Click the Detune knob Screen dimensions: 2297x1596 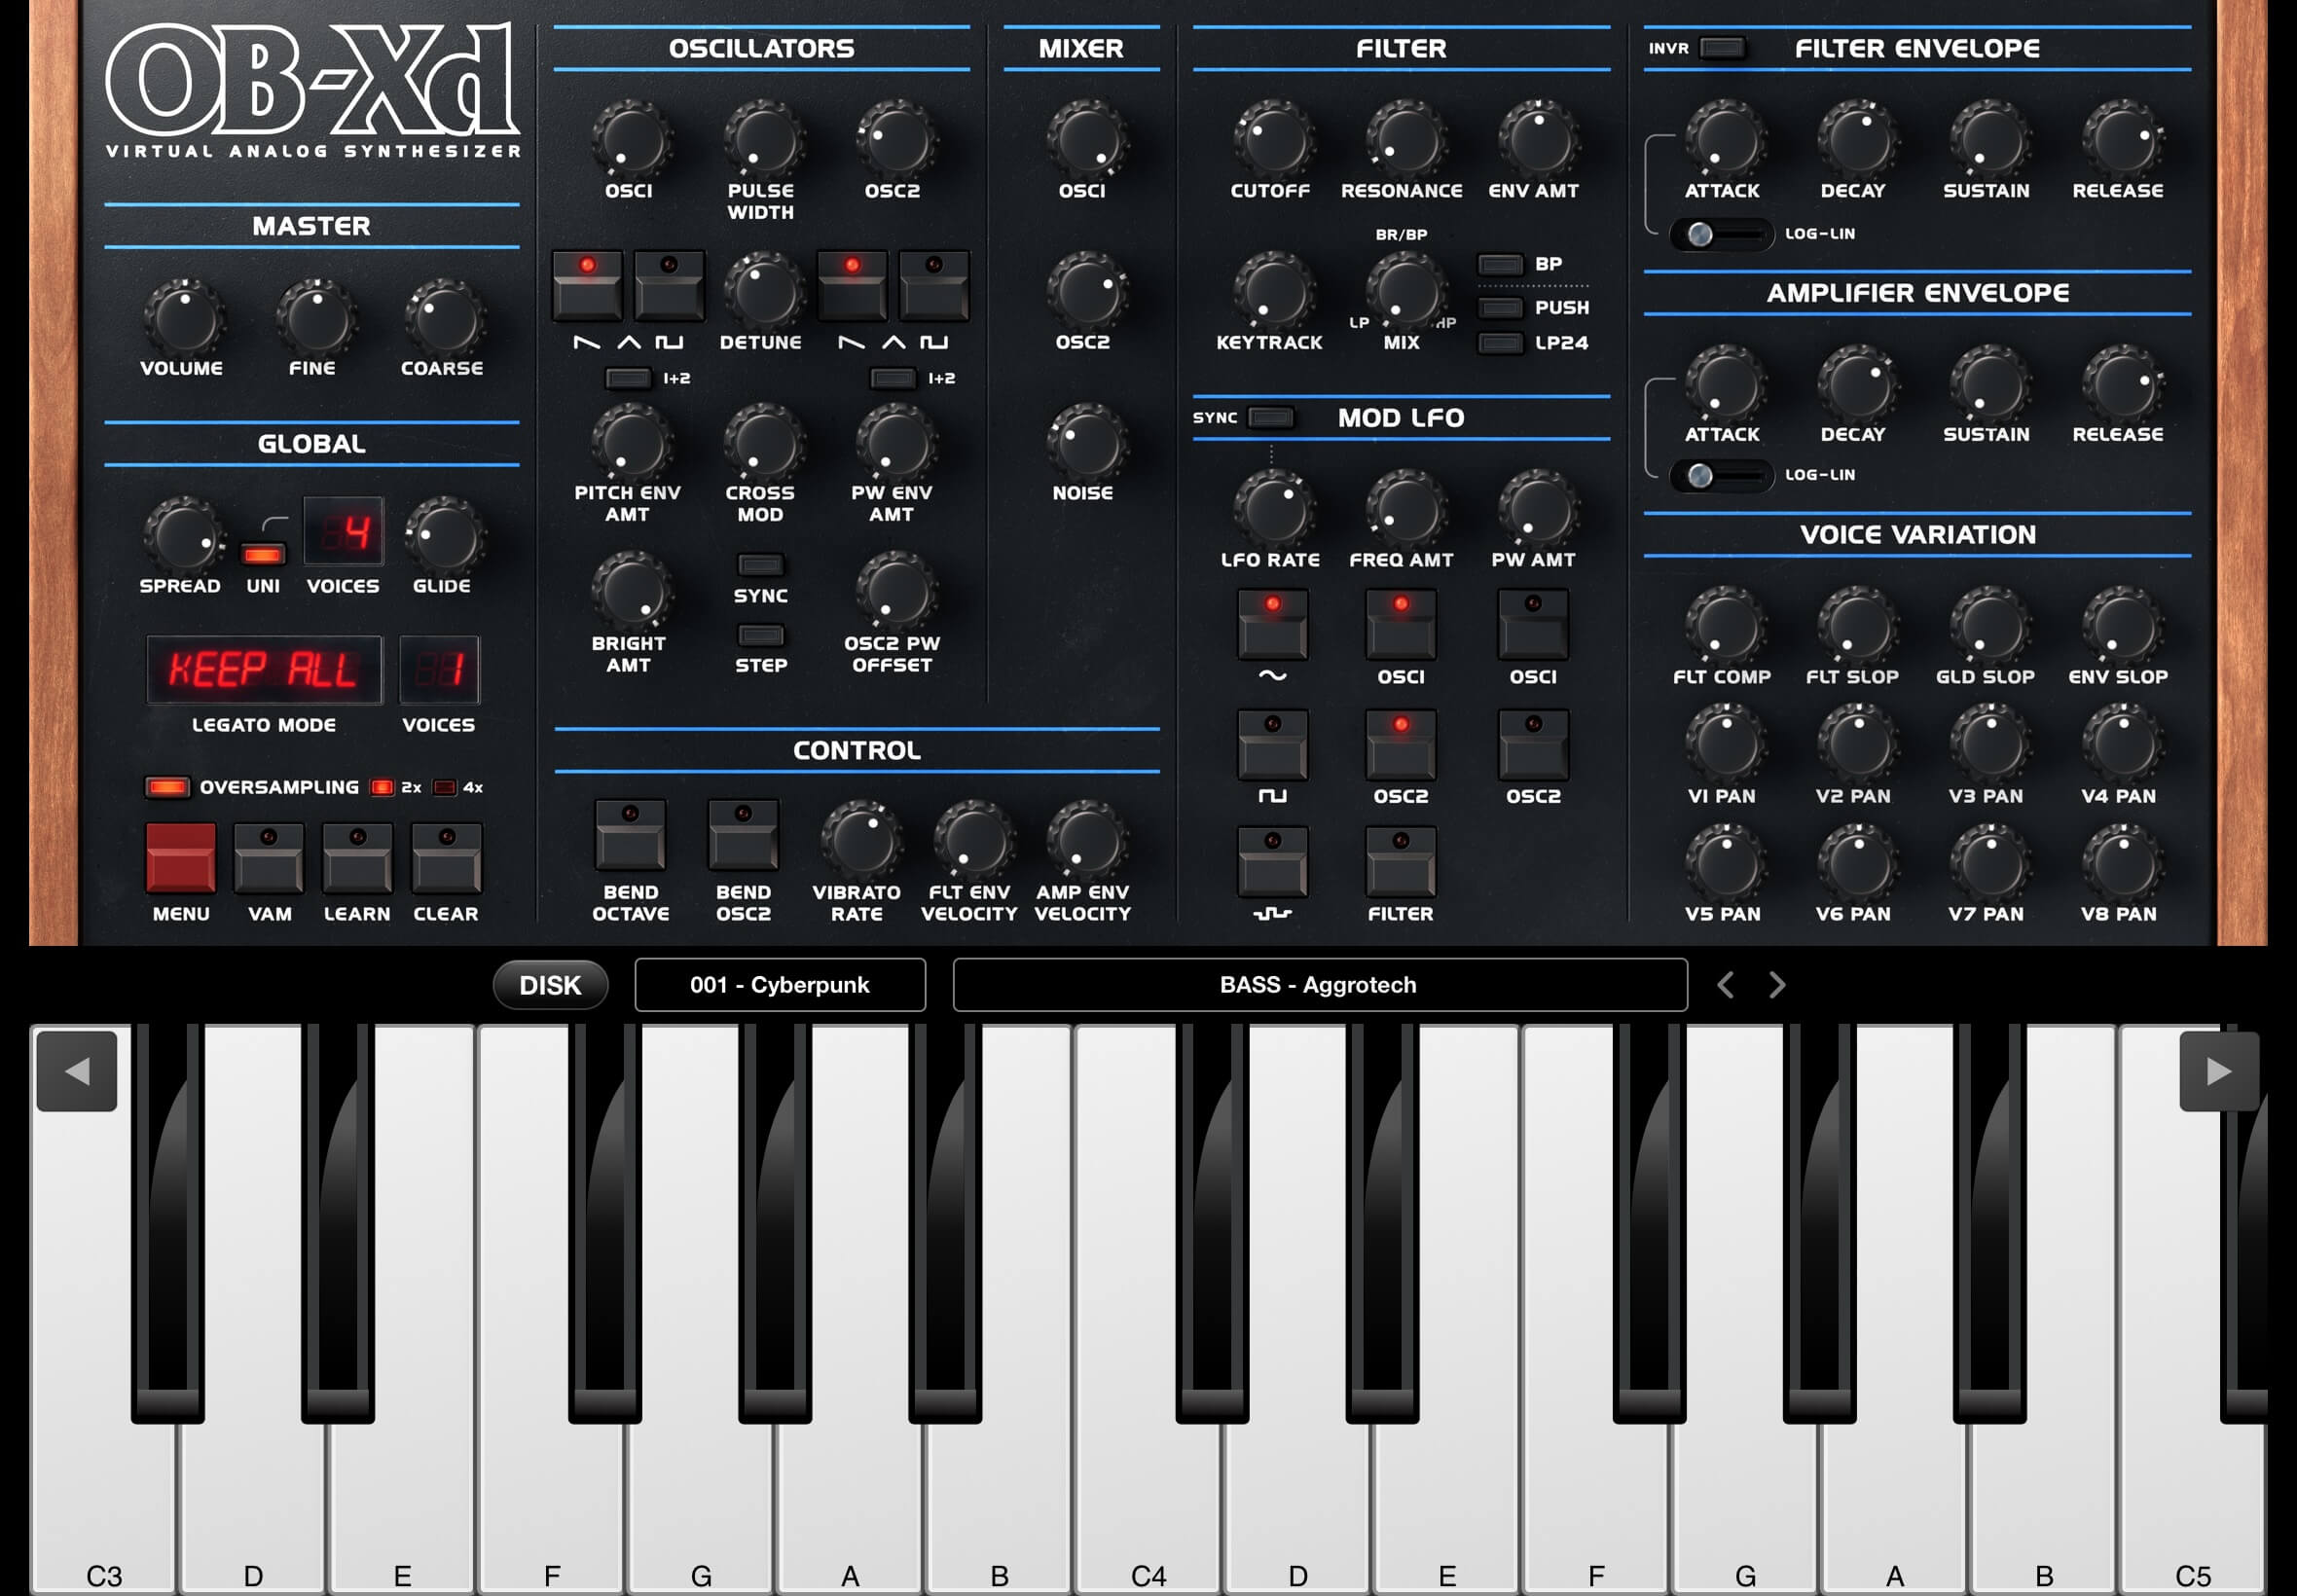pyautogui.click(x=763, y=292)
